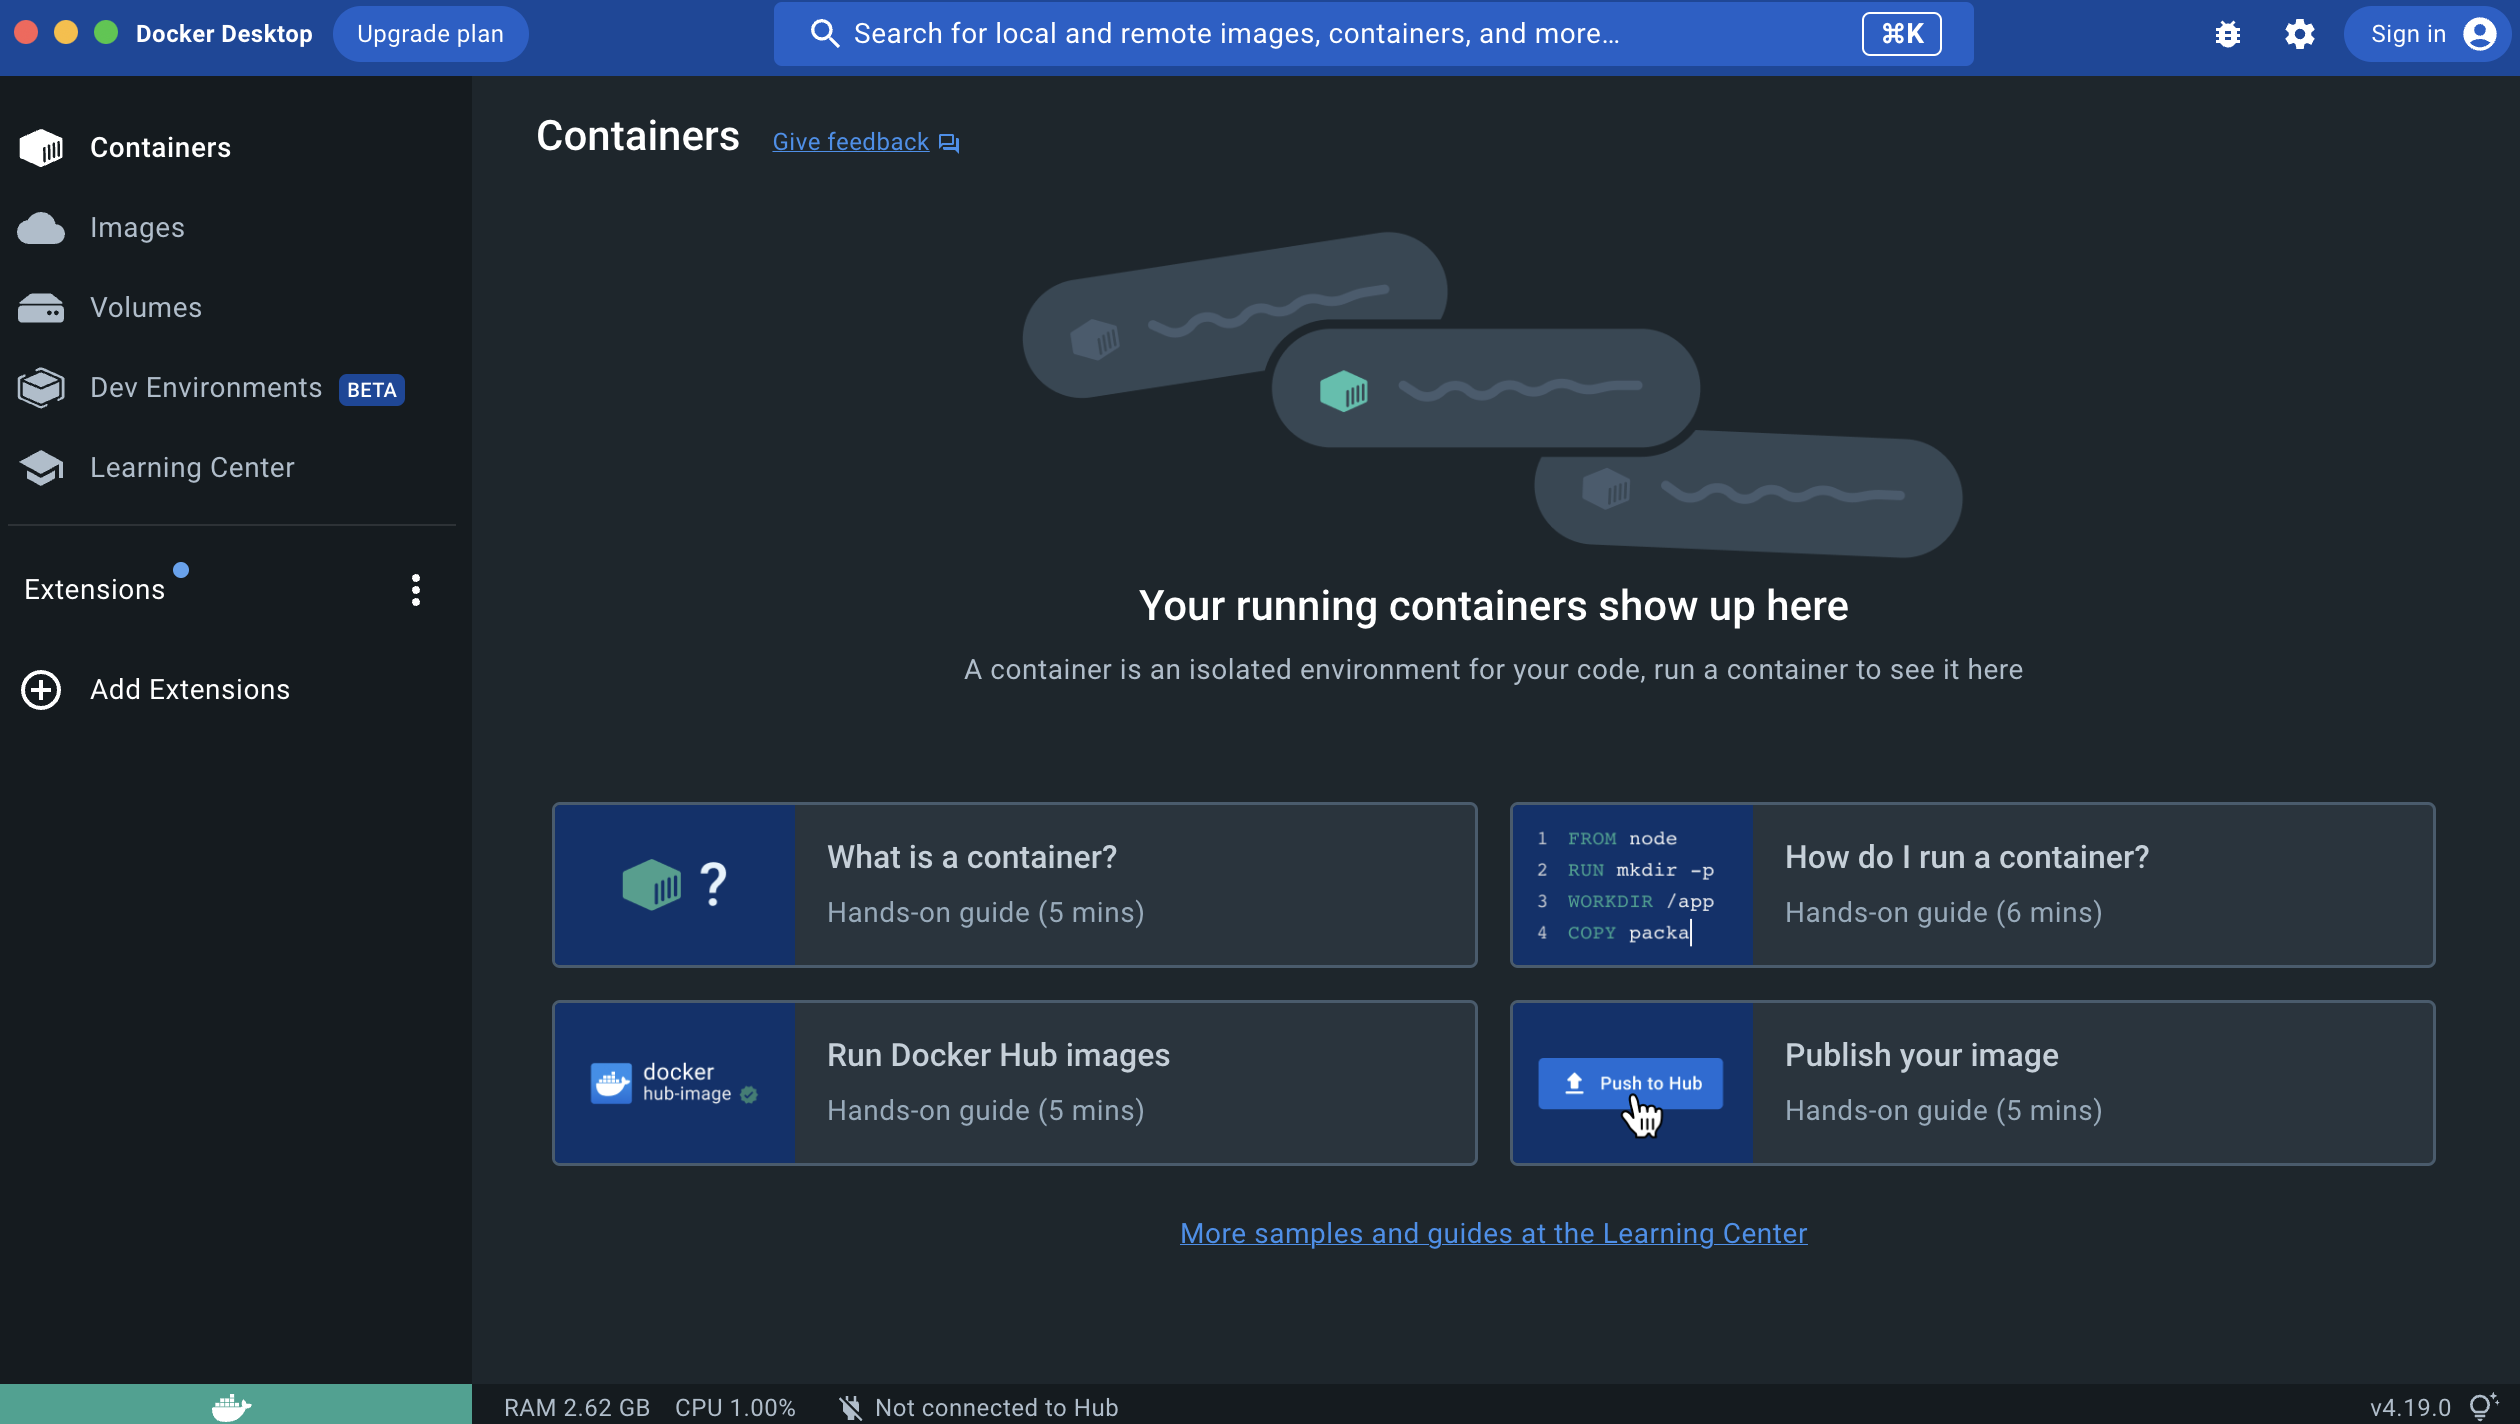
Task: Click the Volumes drive icon
Action: point(41,308)
